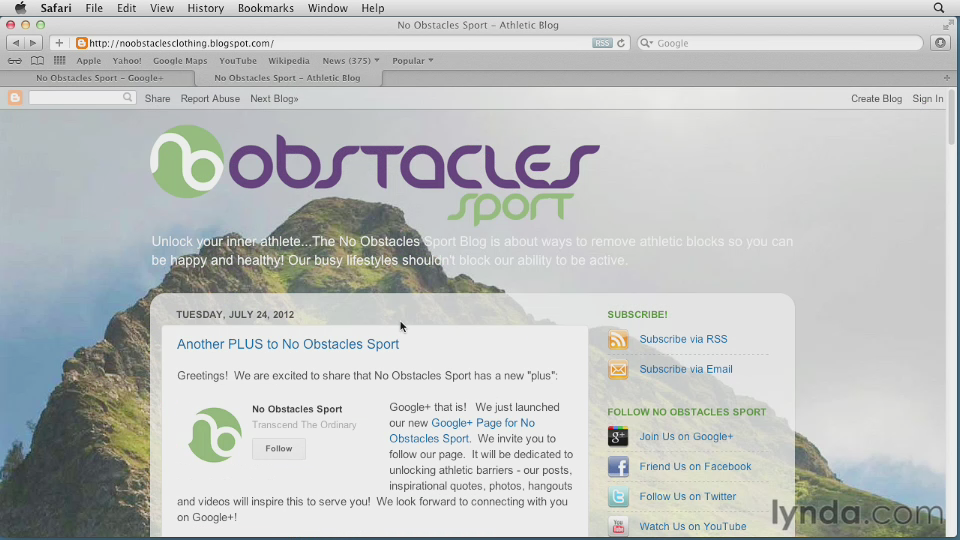This screenshot has width=960, height=540.
Task: Open the Downloads button in toolbar
Action: tap(939, 43)
